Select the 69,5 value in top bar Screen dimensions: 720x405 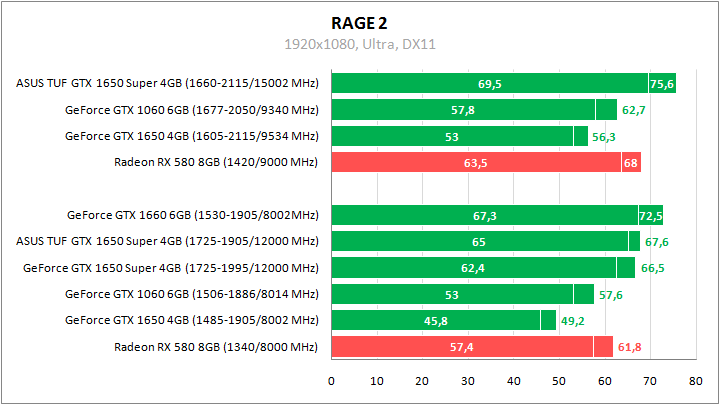[x=489, y=84]
